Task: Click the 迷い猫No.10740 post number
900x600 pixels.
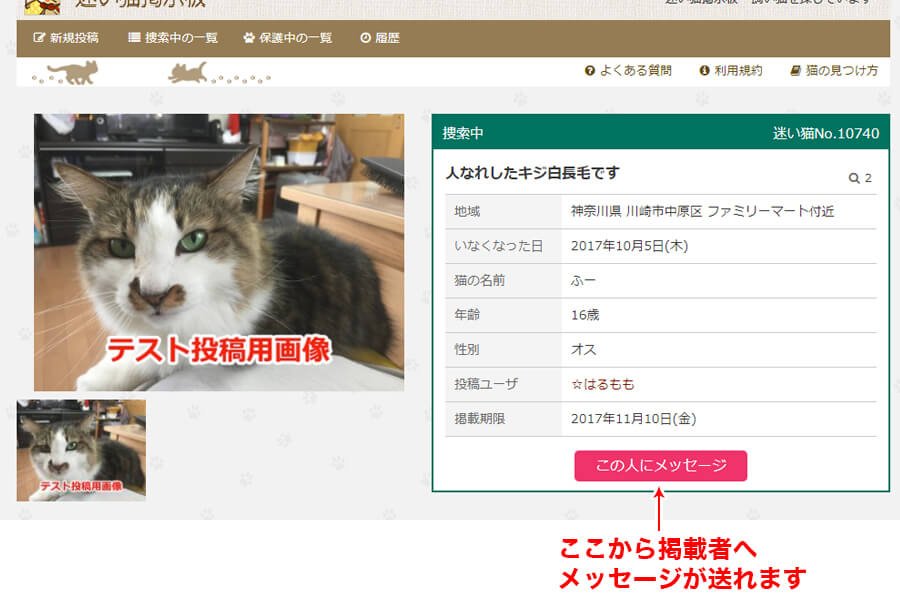Action: 825,133
